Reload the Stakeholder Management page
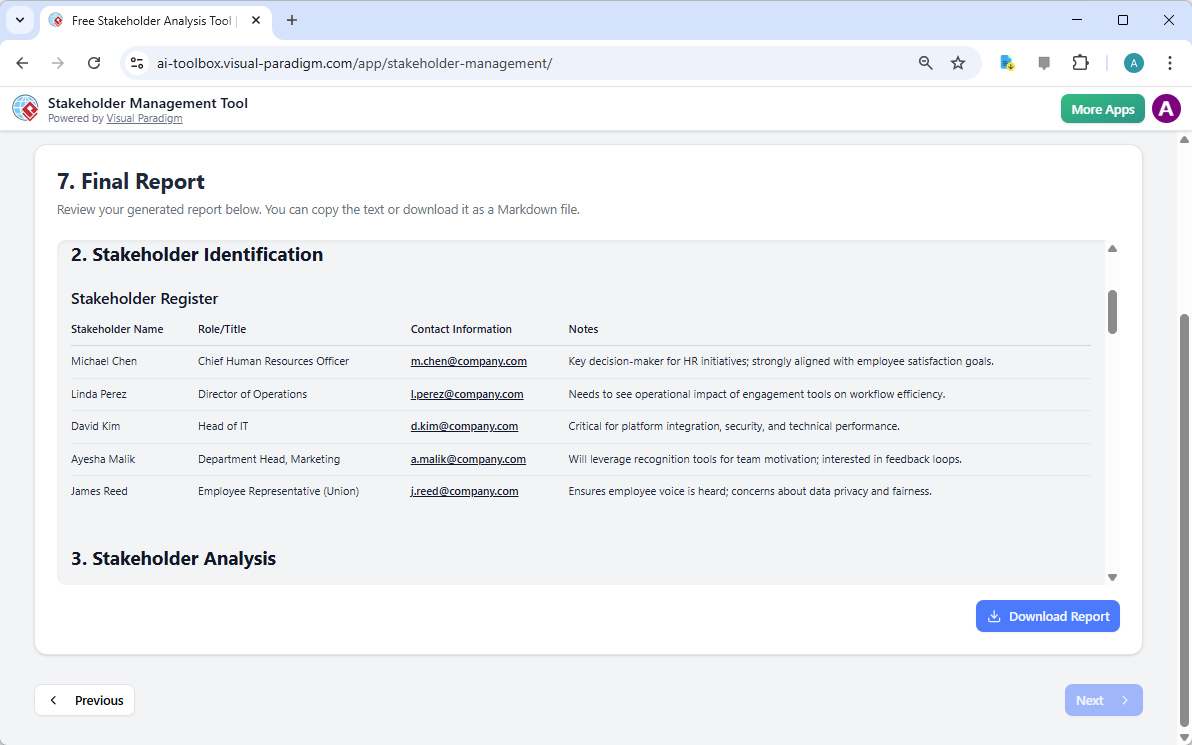The height and width of the screenshot is (745, 1192). coord(94,62)
